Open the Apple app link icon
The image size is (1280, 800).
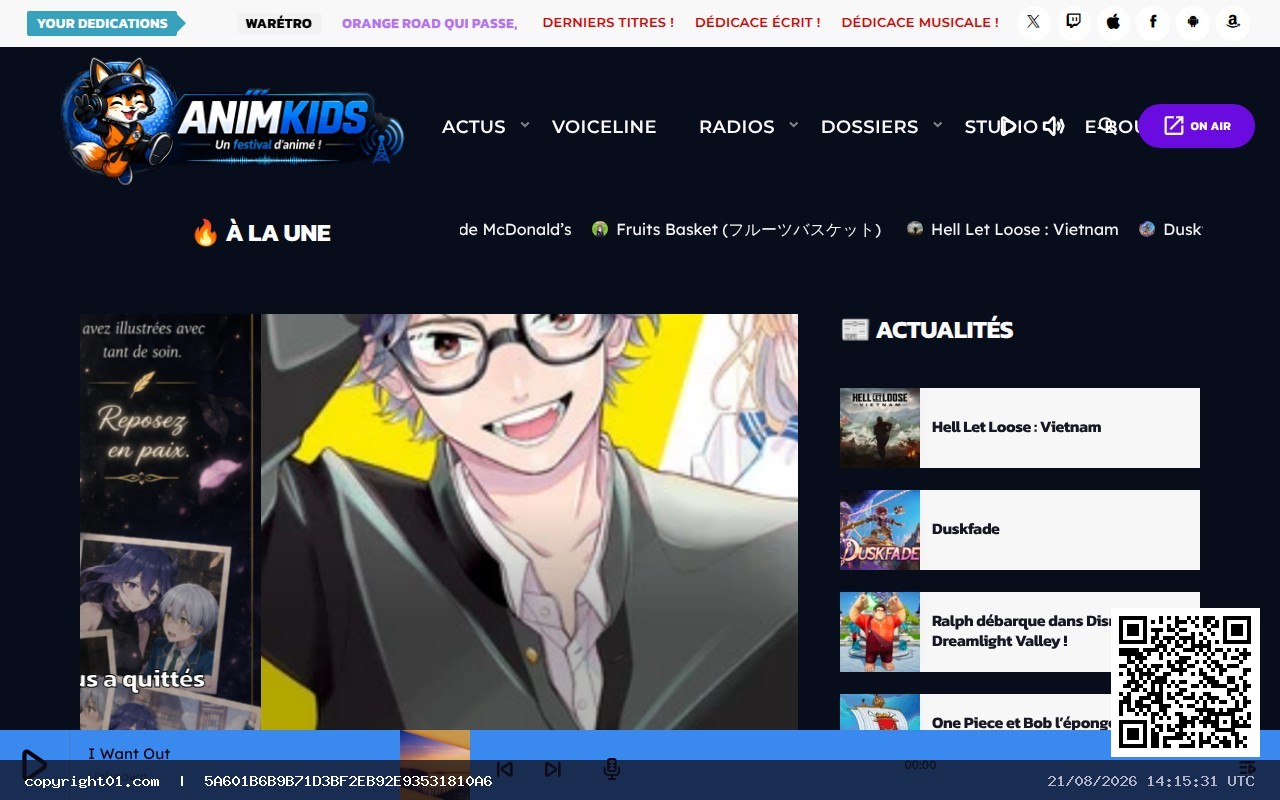pos(1113,22)
